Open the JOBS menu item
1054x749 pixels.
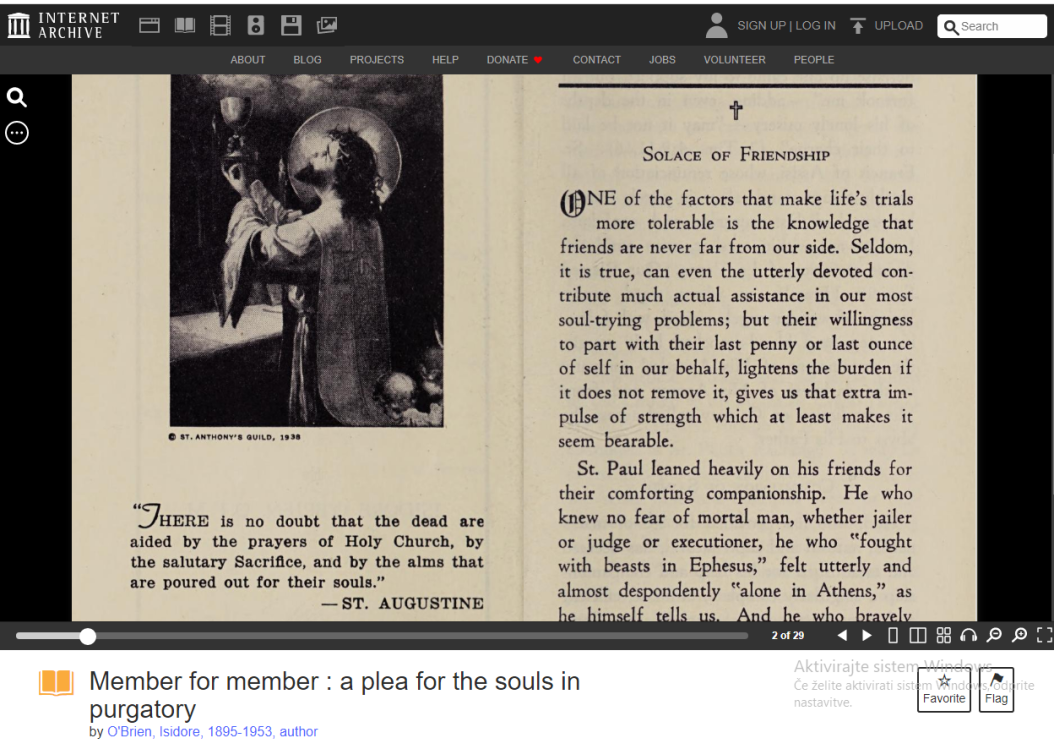[662, 60]
